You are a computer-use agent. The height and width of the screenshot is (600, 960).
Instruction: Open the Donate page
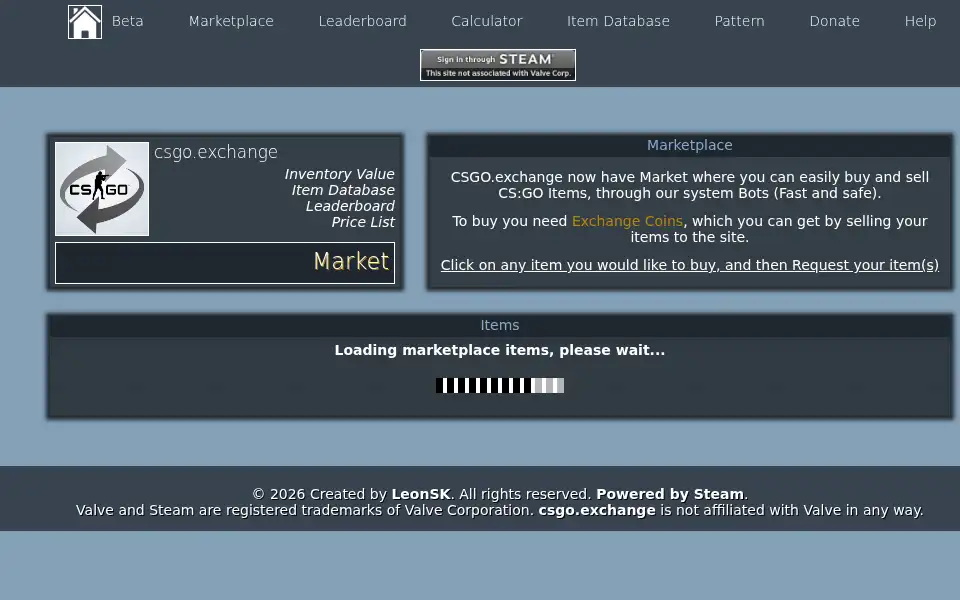click(834, 21)
